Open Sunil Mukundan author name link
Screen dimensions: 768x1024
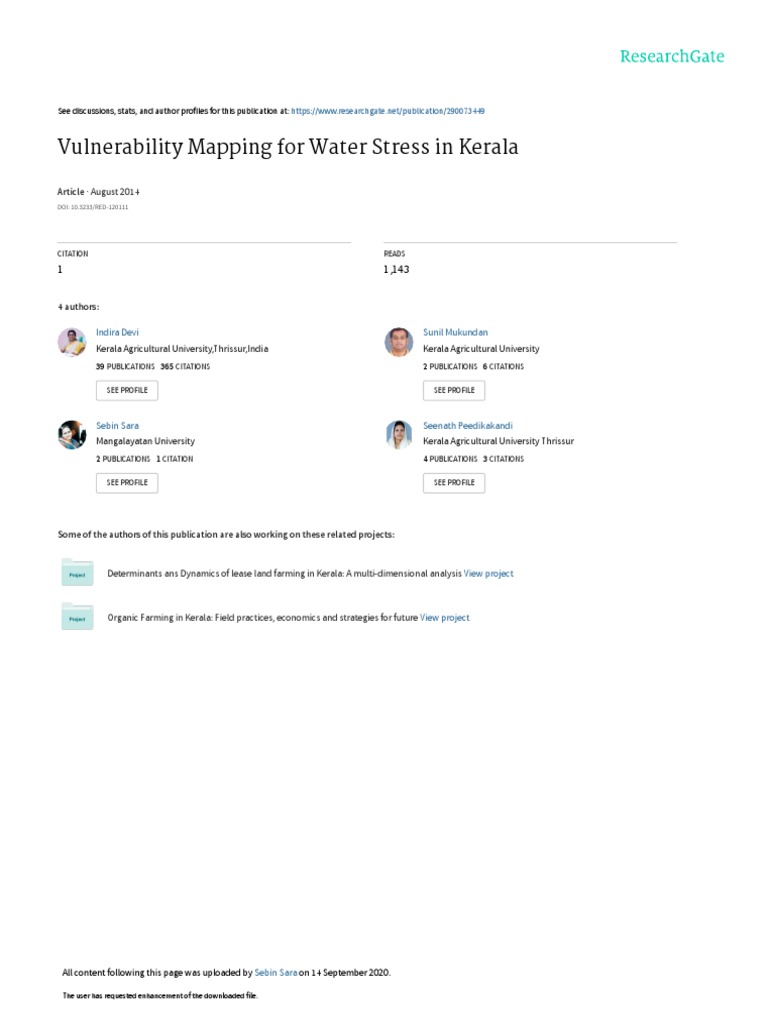pyautogui.click(x=455, y=332)
